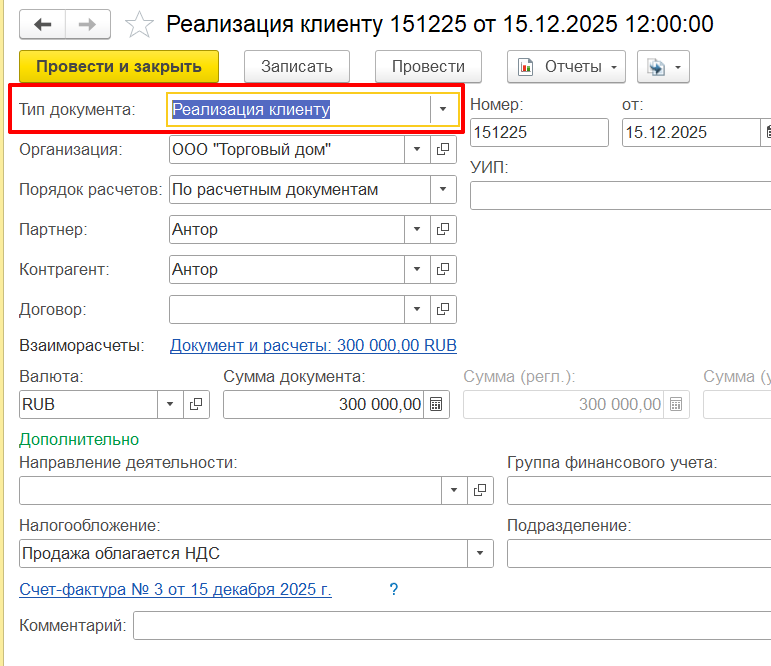Click into the Комментарий input field
Viewport: 771px width, 666px height.
tap(450, 627)
